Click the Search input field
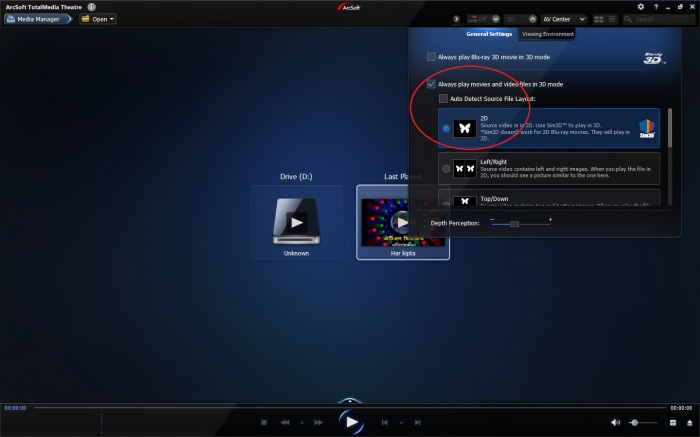700x437 pixels. coord(659,19)
